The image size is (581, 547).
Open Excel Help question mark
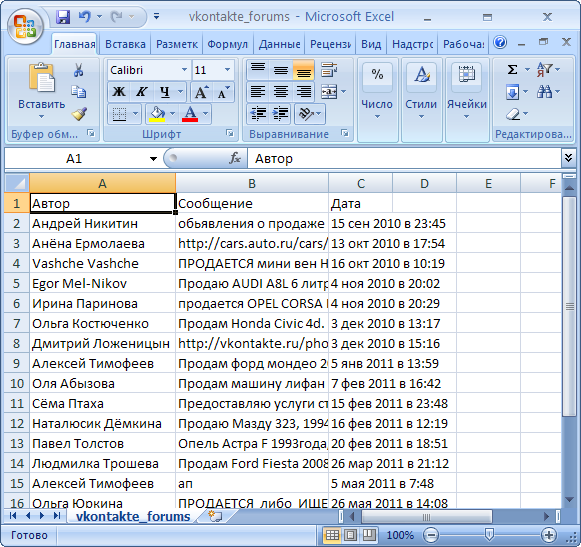tap(500, 43)
